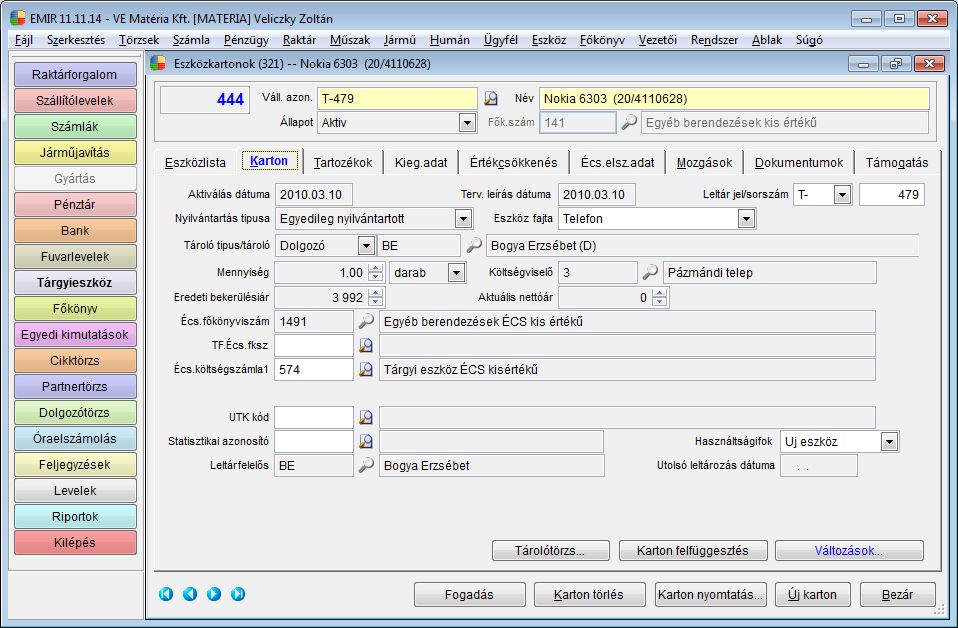Screen dimensions: 958x628
Task: Jump to first record navigation arrow
Action: pos(166,594)
